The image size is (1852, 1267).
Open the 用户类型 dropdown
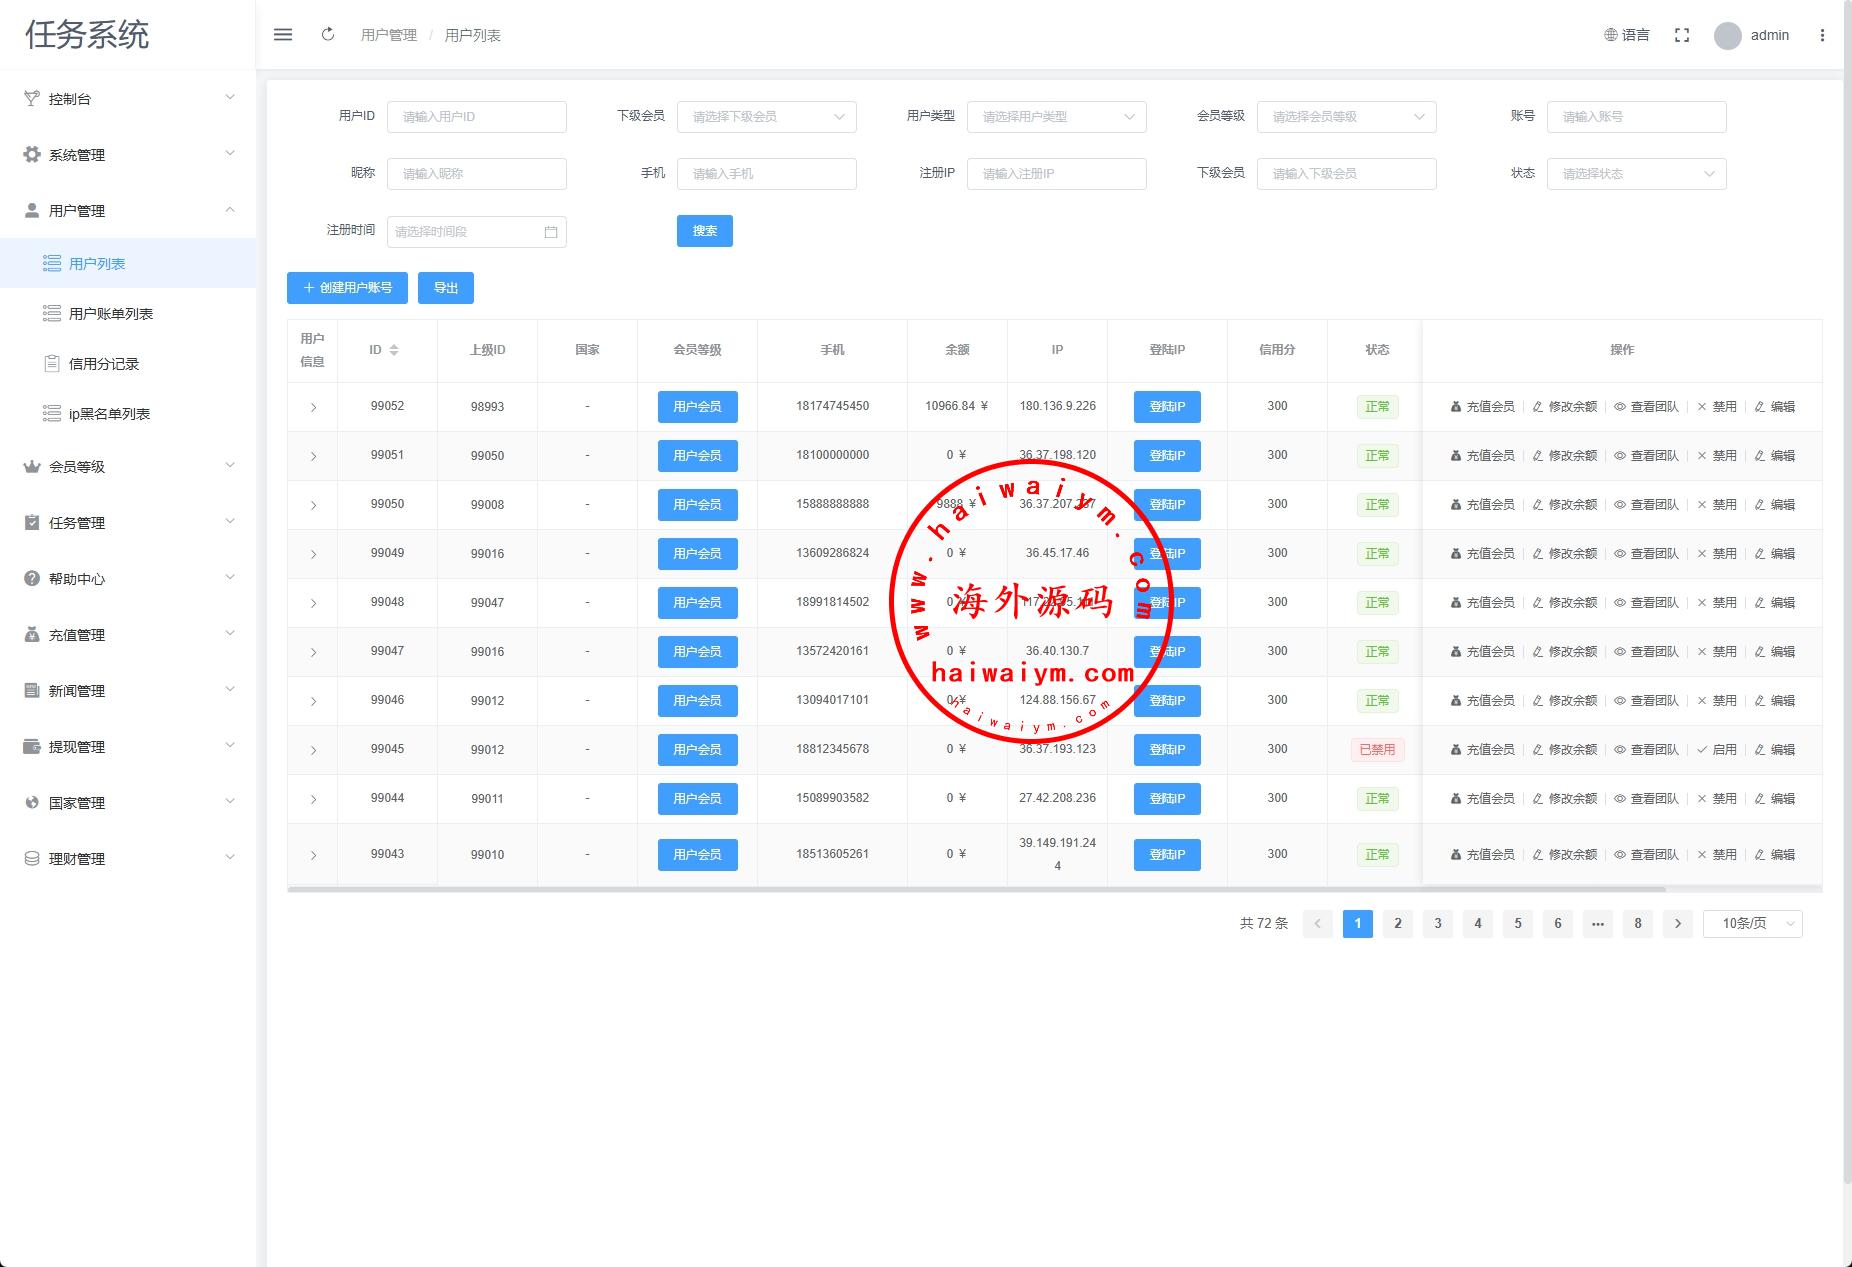point(1056,117)
